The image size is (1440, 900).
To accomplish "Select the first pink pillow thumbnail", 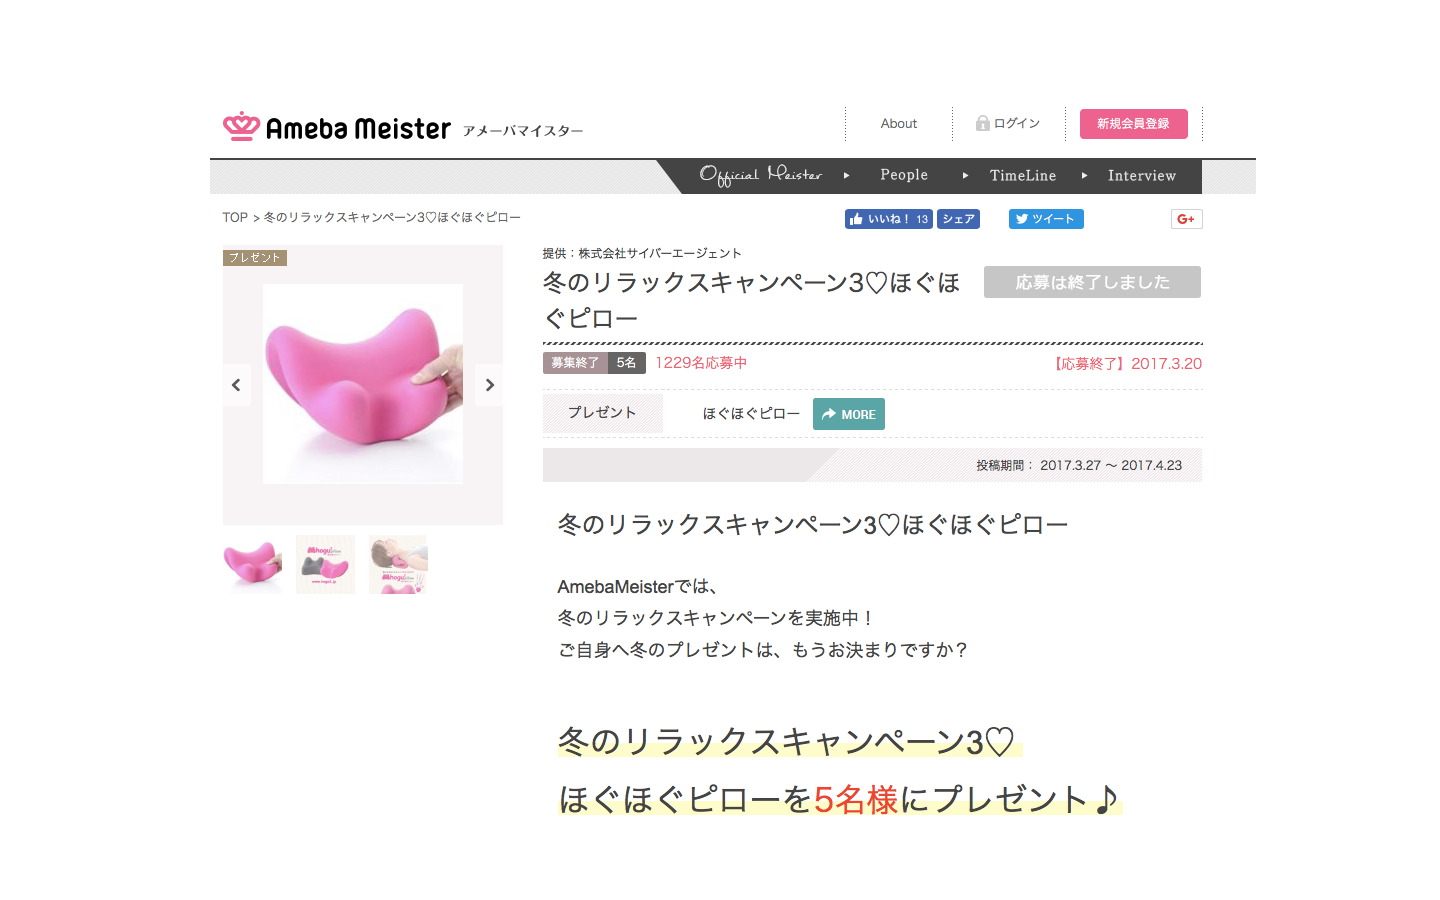I will click(252, 564).
